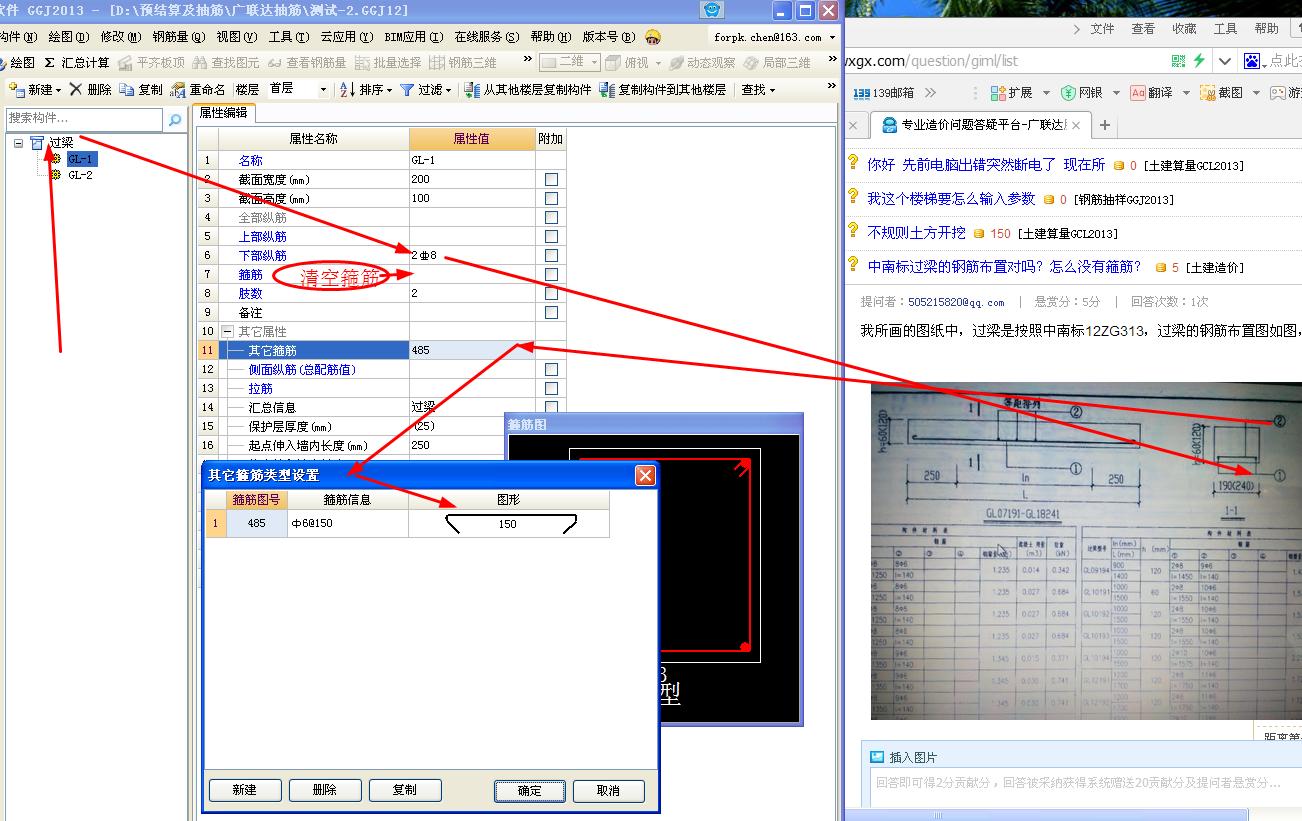
Task: Open the account dropdown next to forpk.chen@163.com
Action: pyautogui.click(x=832, y=37)
